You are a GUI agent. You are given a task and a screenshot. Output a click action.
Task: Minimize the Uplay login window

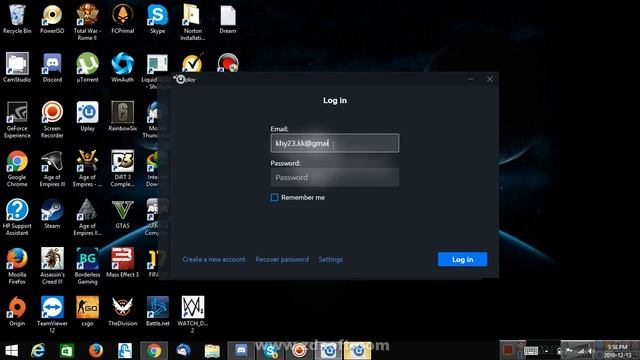click(x=471, y=79)
